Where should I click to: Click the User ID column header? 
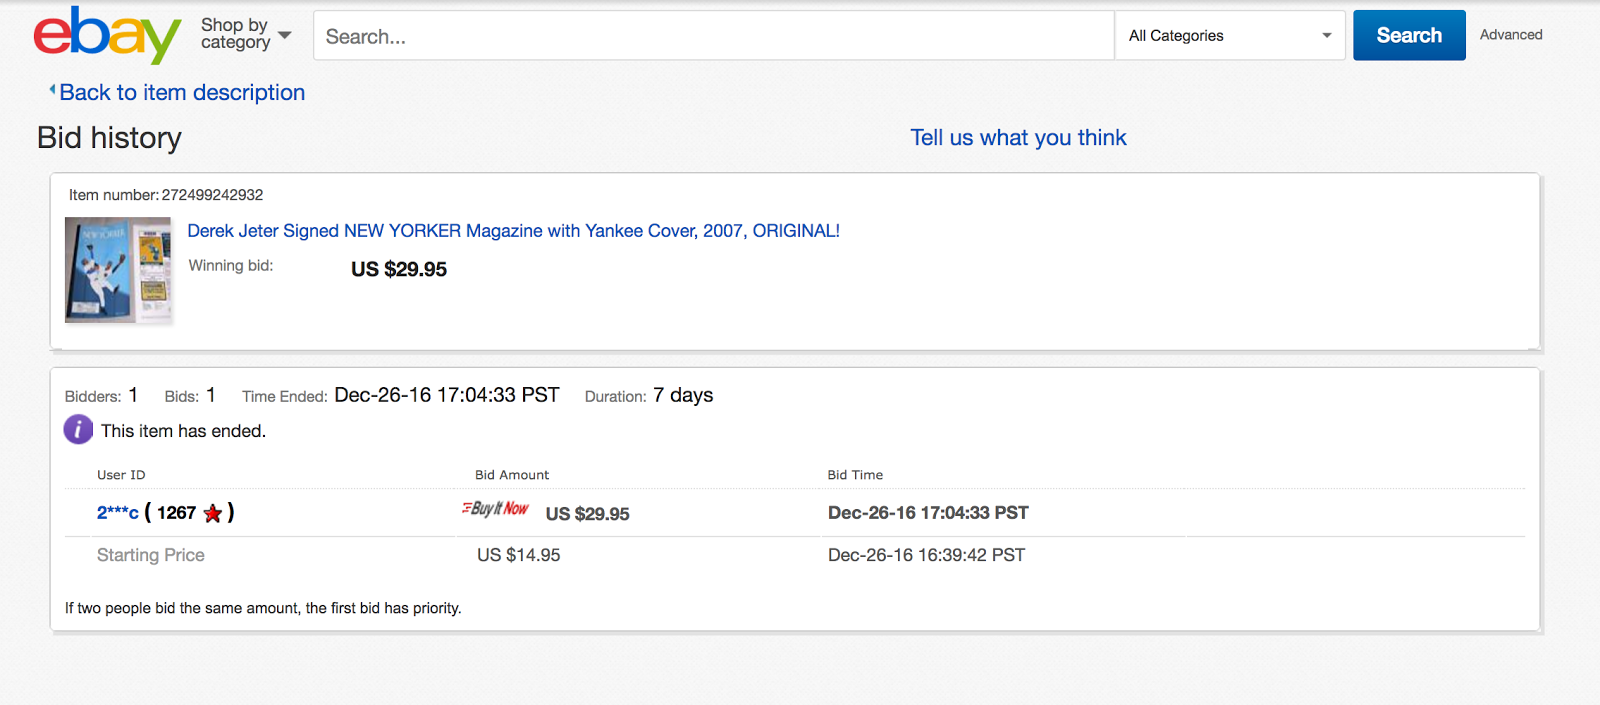(121, 475)
